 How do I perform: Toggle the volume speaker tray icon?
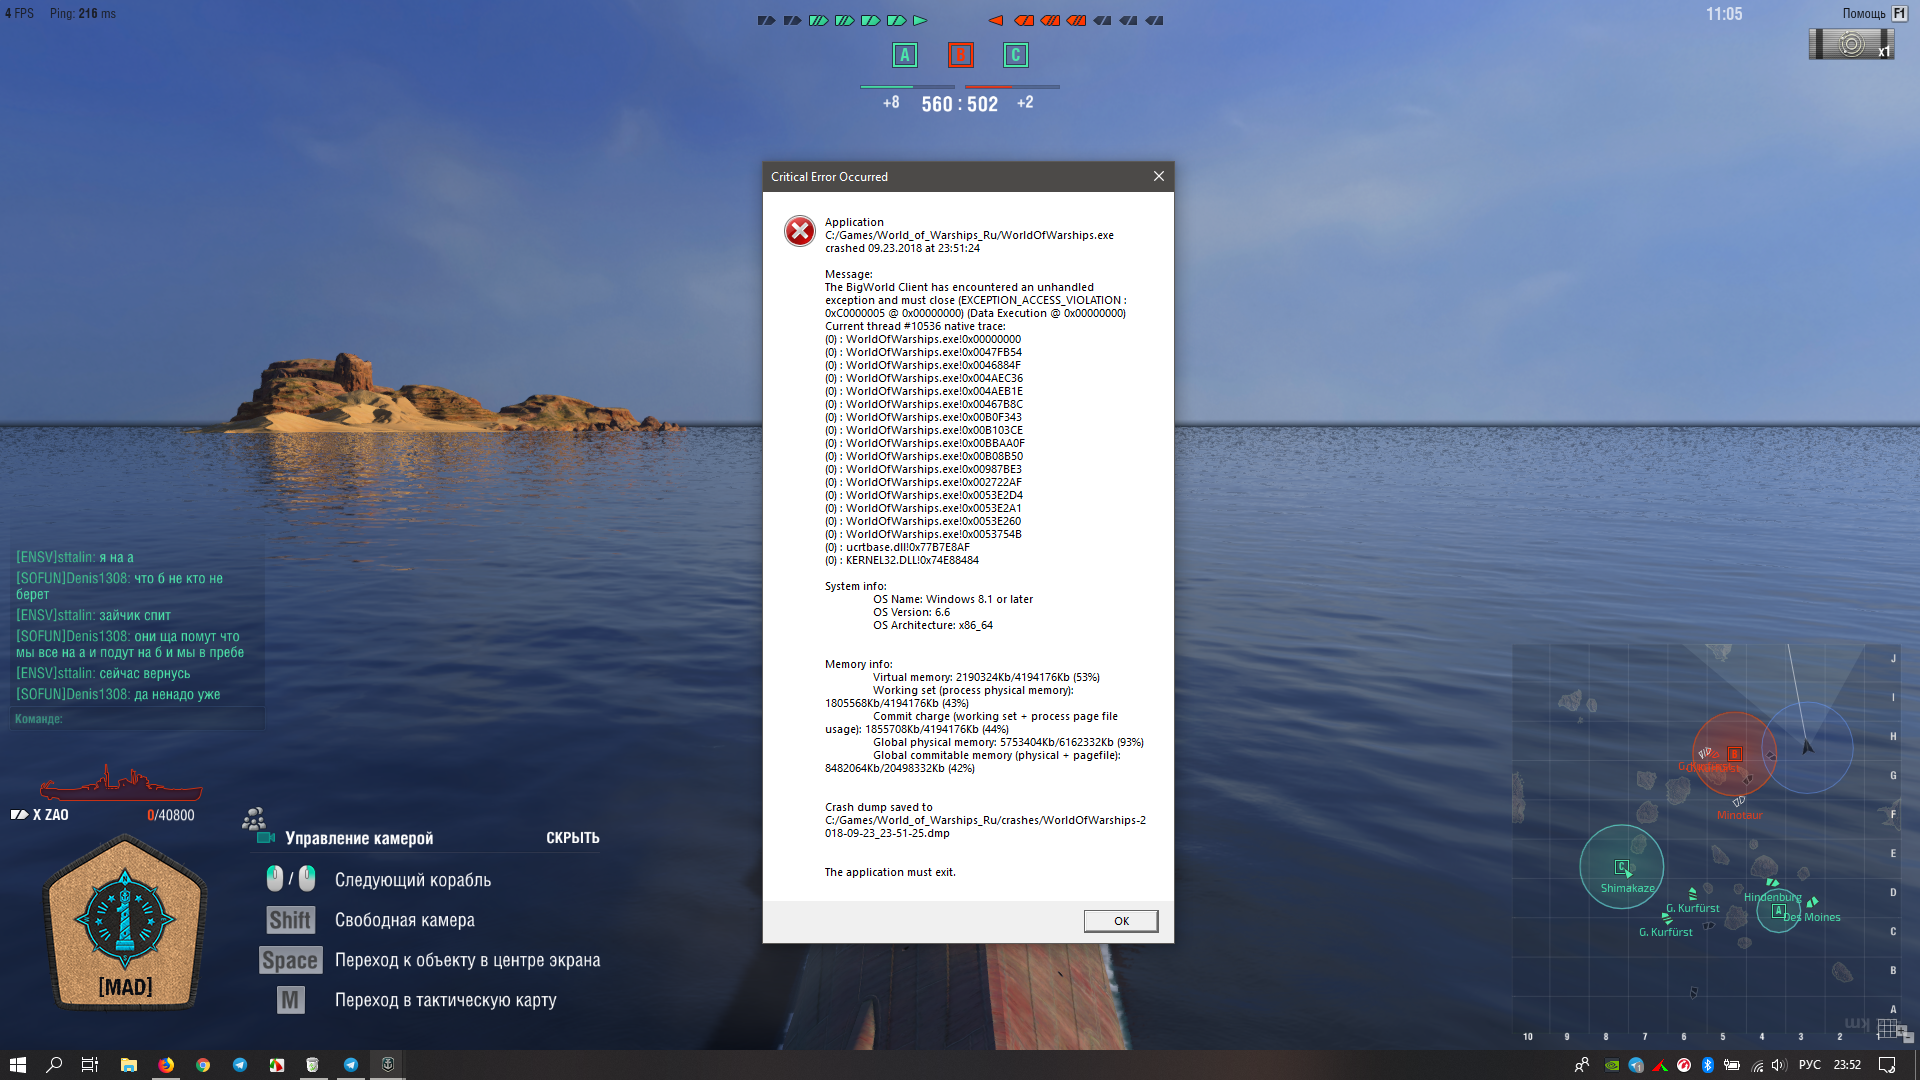pos(1779,1065)
